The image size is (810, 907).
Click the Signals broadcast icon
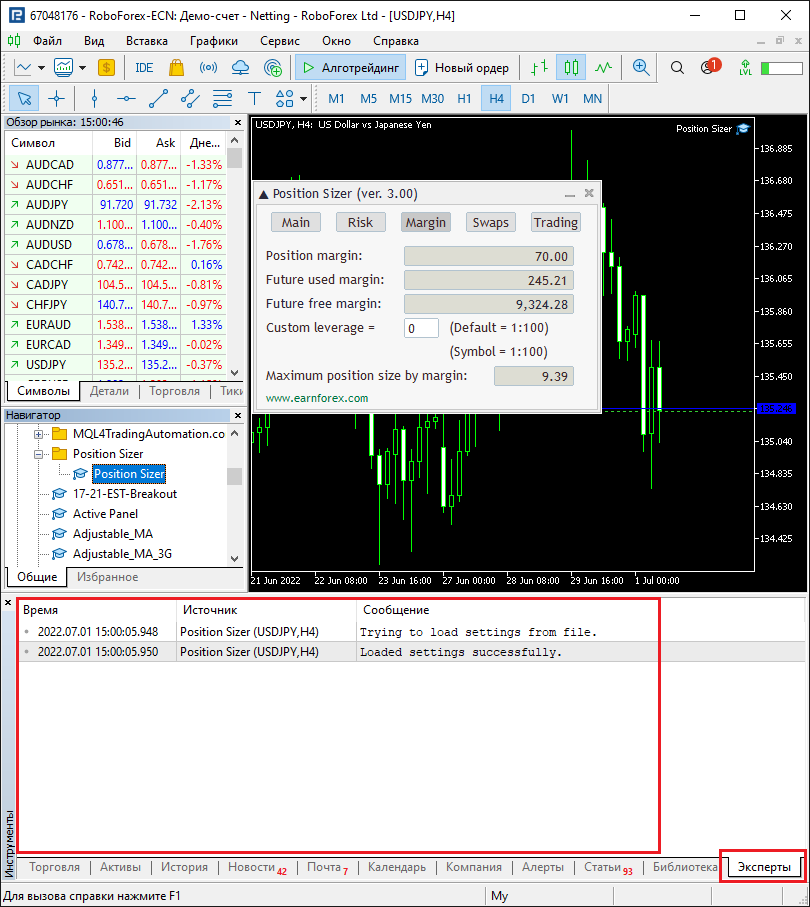(x=208, y=68)
